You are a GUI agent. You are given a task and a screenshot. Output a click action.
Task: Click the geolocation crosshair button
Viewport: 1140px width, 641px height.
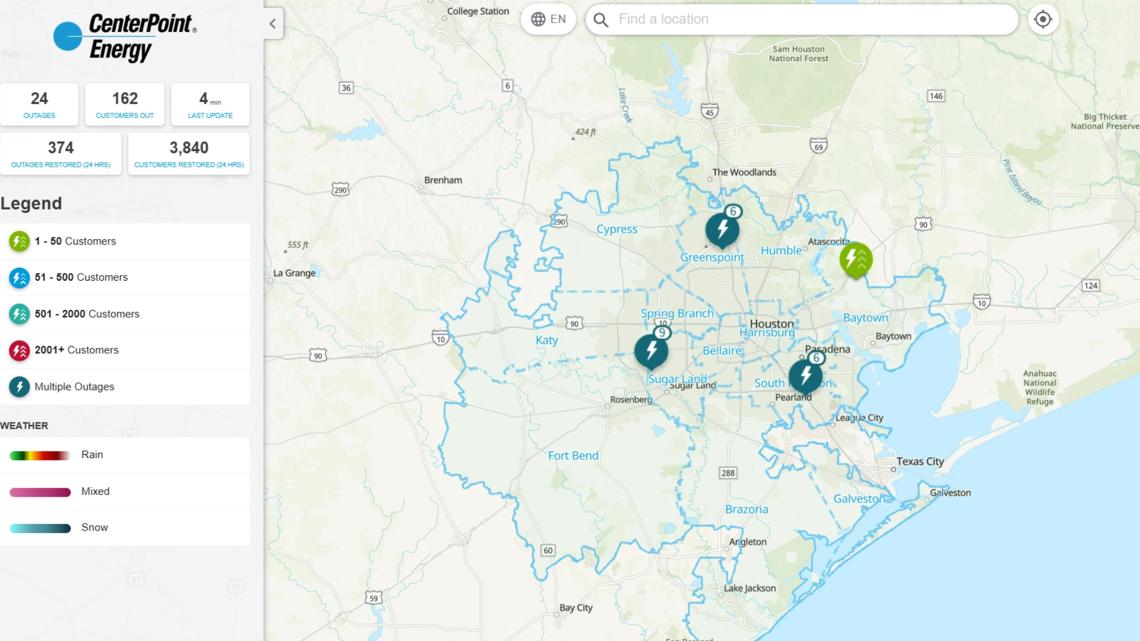pos(1042,19)
